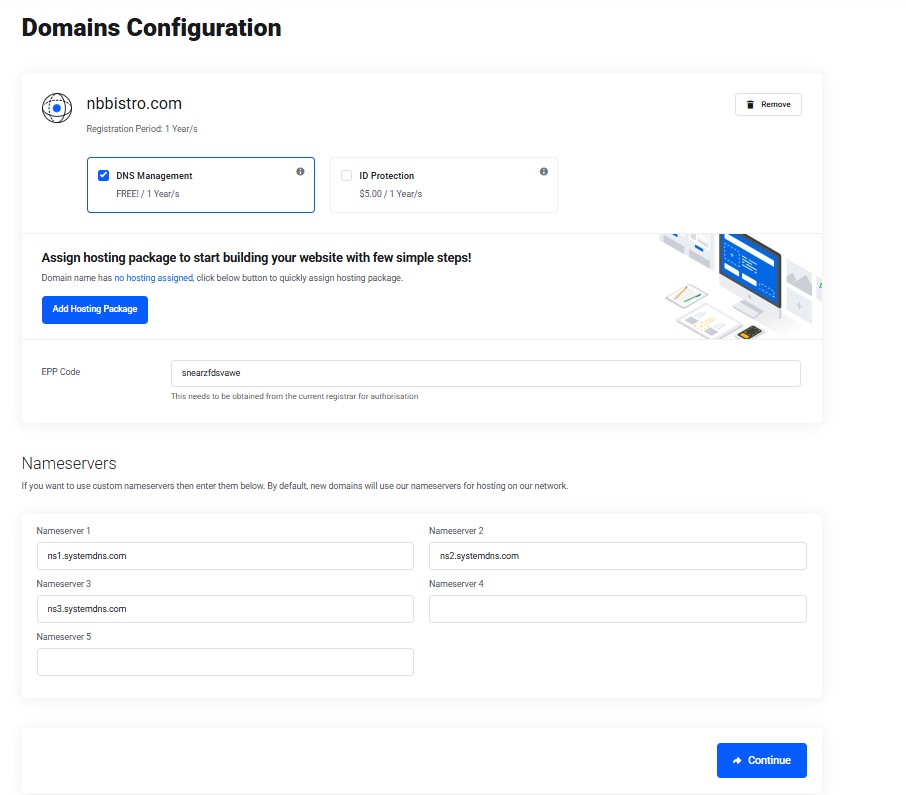This screenshot has width=906, height=795.
Task: Click the 'Nameservers' section heading
Action: 69,463
